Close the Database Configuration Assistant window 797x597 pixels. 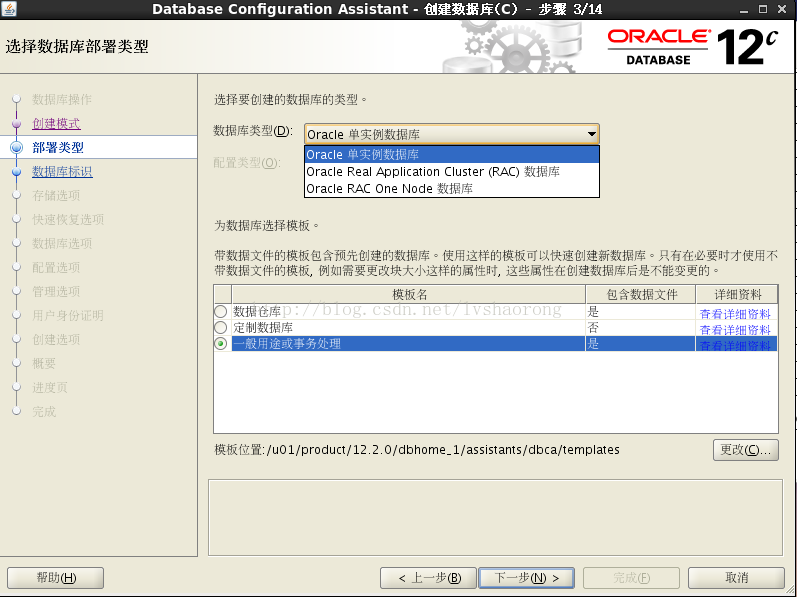pyautogui.click(x=782, y=9)
